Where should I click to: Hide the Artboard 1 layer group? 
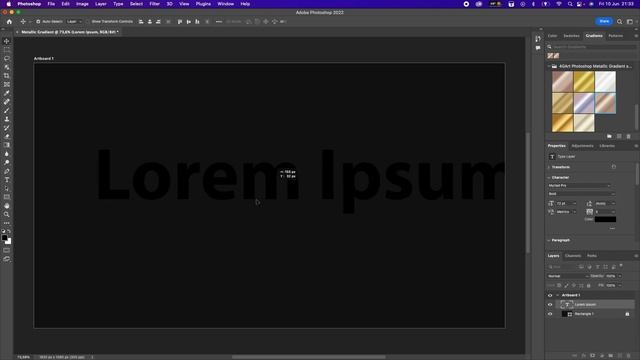[x=550, y=296]
